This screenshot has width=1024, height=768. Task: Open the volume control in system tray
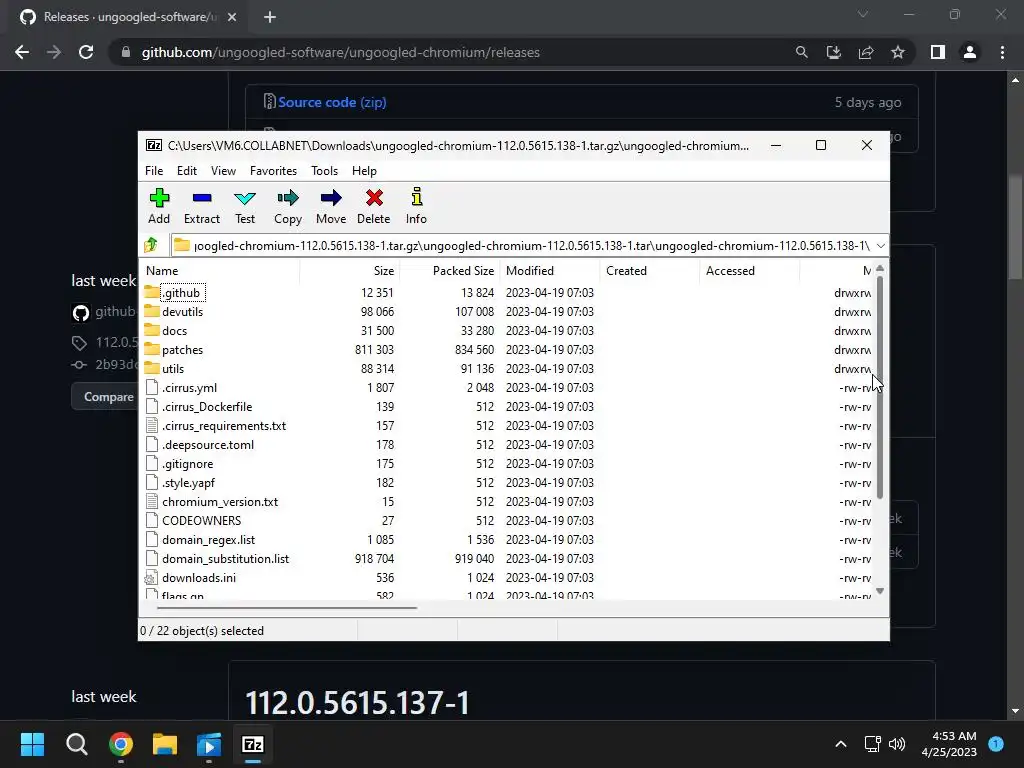coord(897,744)
